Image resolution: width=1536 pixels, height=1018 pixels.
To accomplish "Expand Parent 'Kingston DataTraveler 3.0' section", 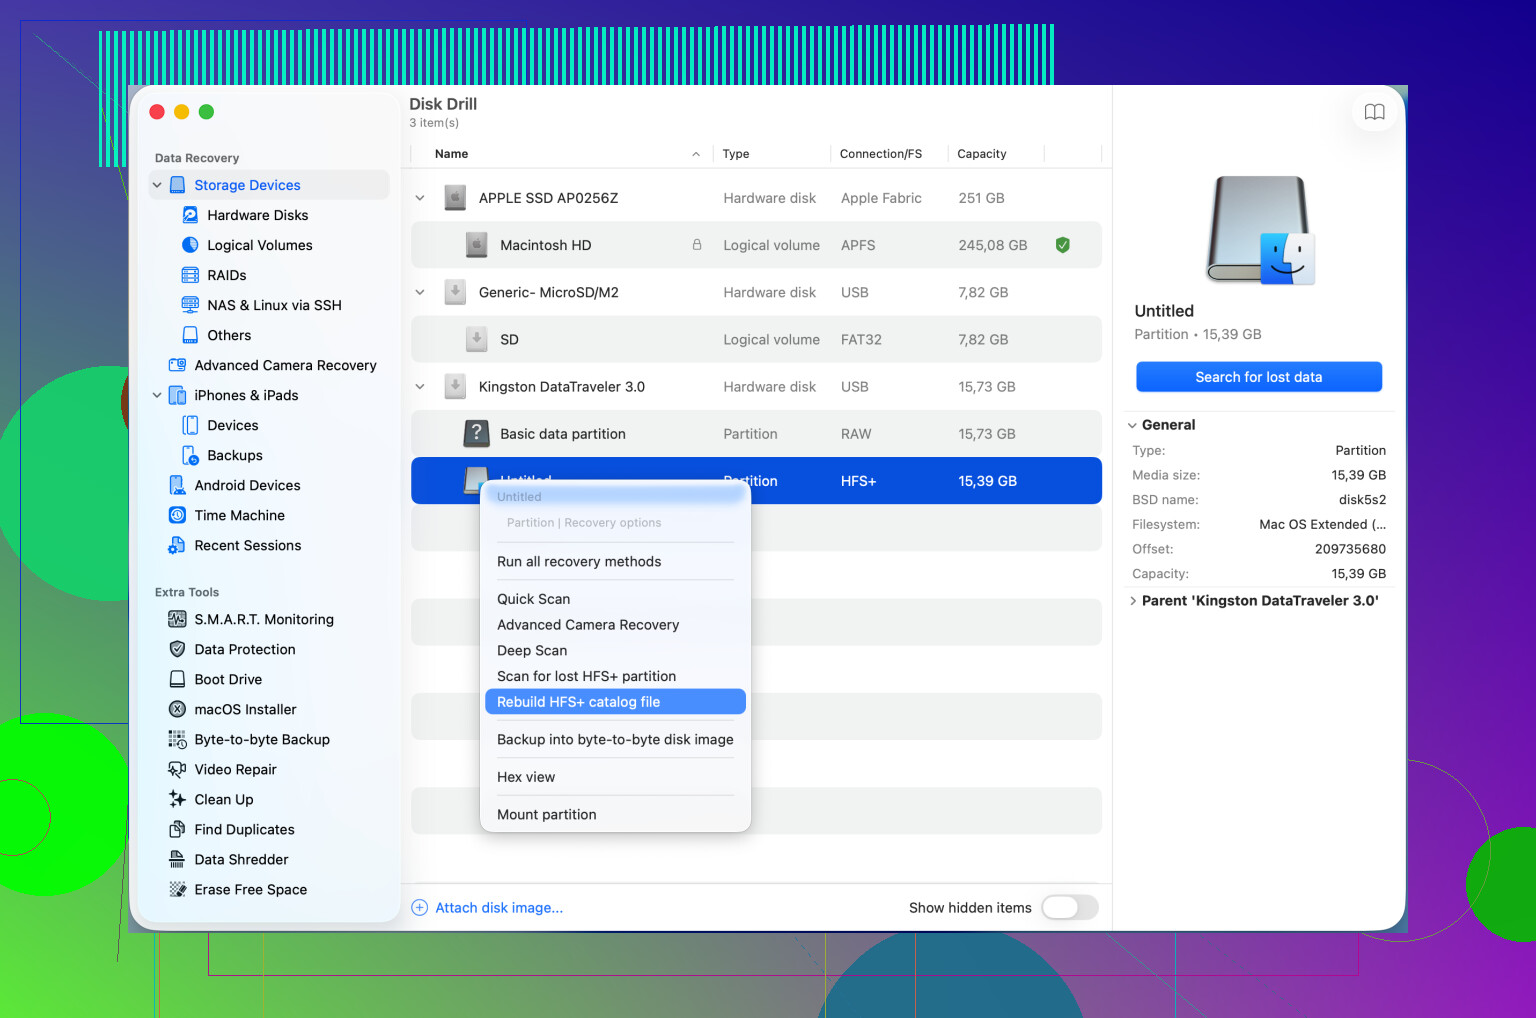I will pos(1132,601).
